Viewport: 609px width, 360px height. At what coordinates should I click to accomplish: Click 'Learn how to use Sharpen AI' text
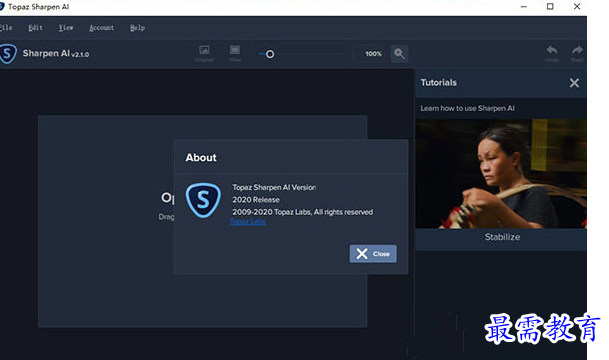pos(467,108)
